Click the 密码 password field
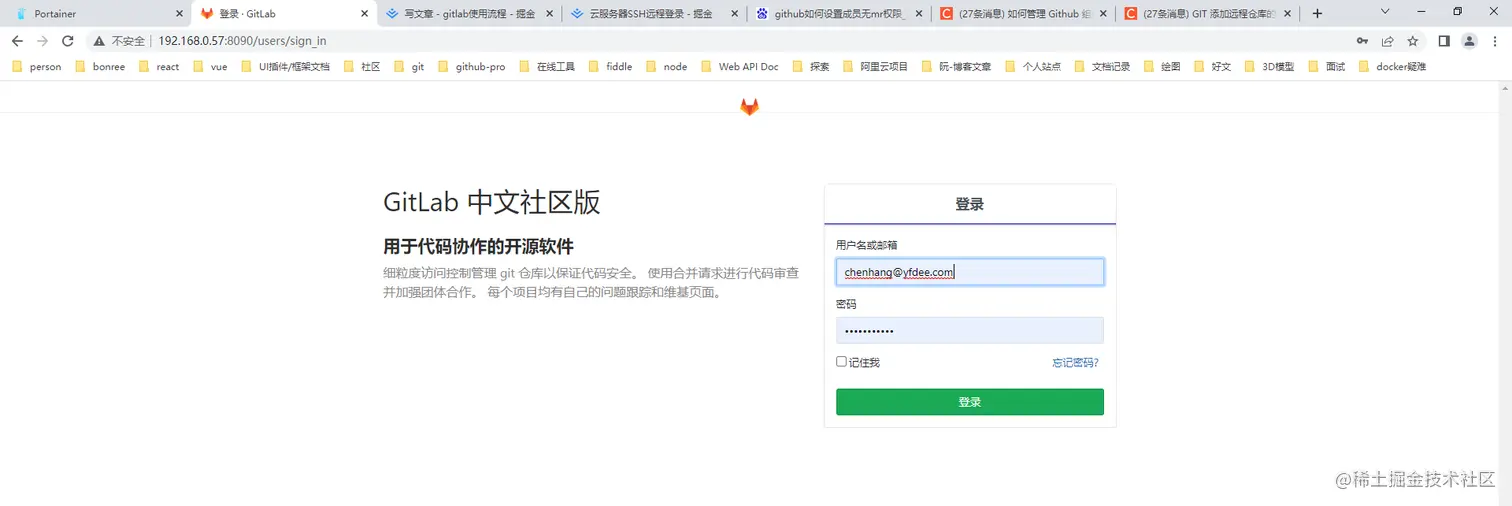Screen dimensions: 1512x506 pos(970,331)
